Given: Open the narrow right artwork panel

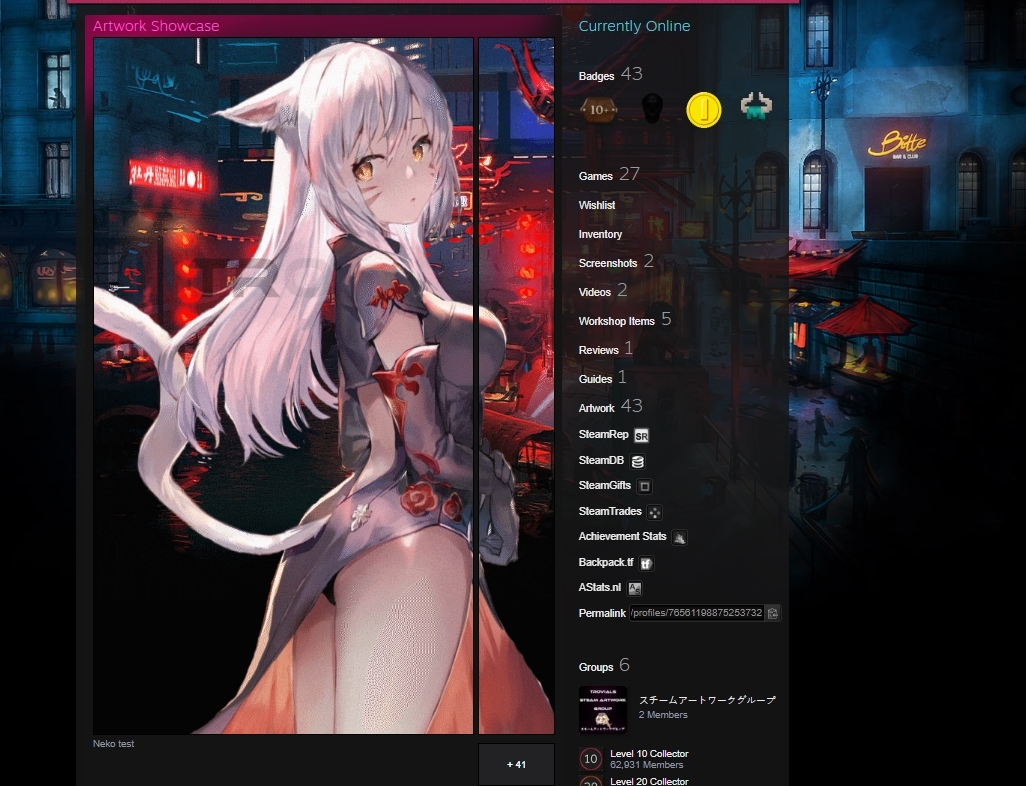Looking at the screenshot, I should (516, 385).
